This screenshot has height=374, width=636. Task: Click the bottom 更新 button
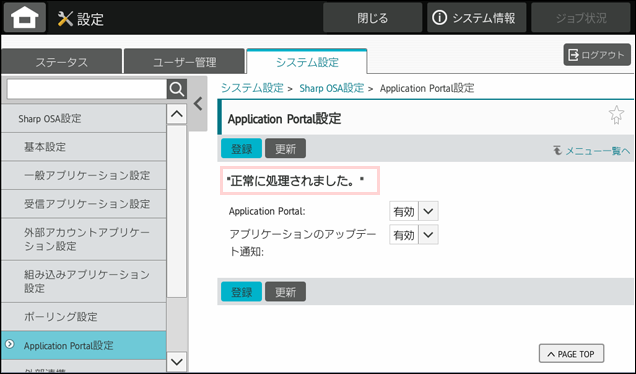pyautogui.click(x=286, y=292)
